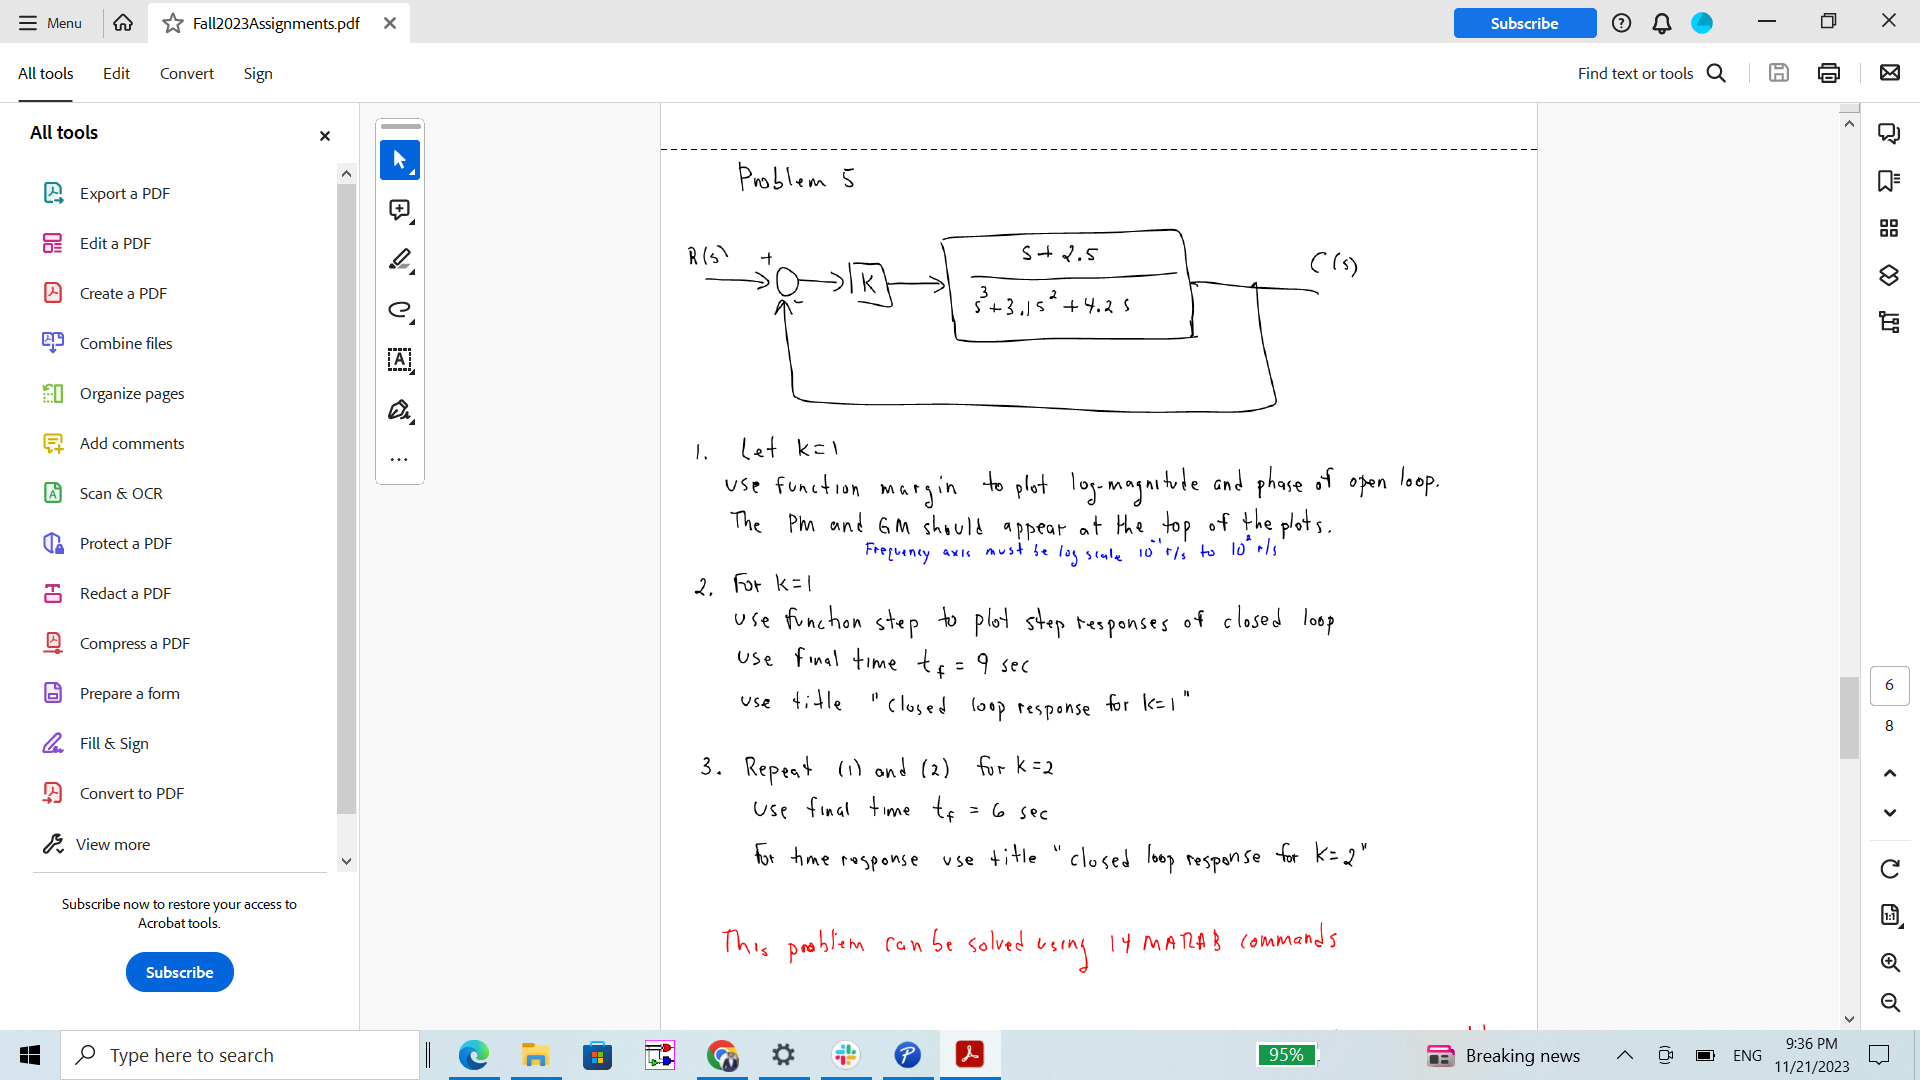This screenshot has height=1080, width=1920.
Task: Select the freehand drawing tool
Action: [x=399, y=310]
